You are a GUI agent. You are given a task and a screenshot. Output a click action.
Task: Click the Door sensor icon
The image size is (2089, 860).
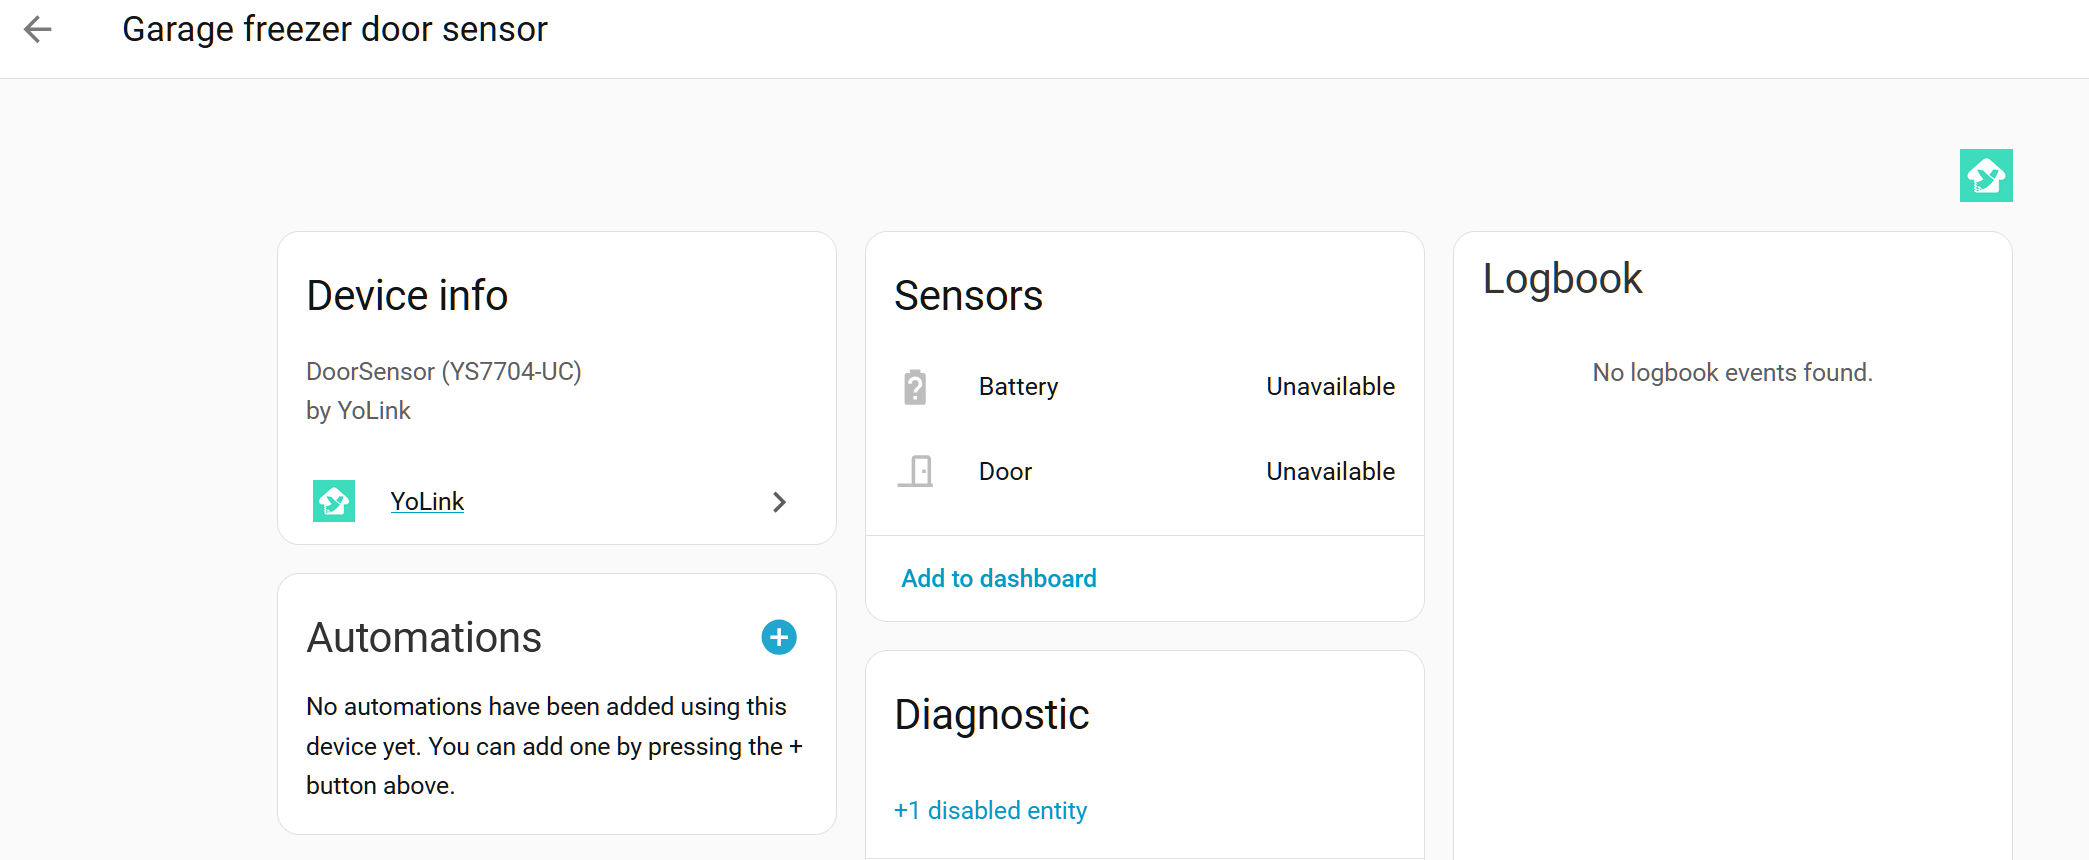(915, 471)
